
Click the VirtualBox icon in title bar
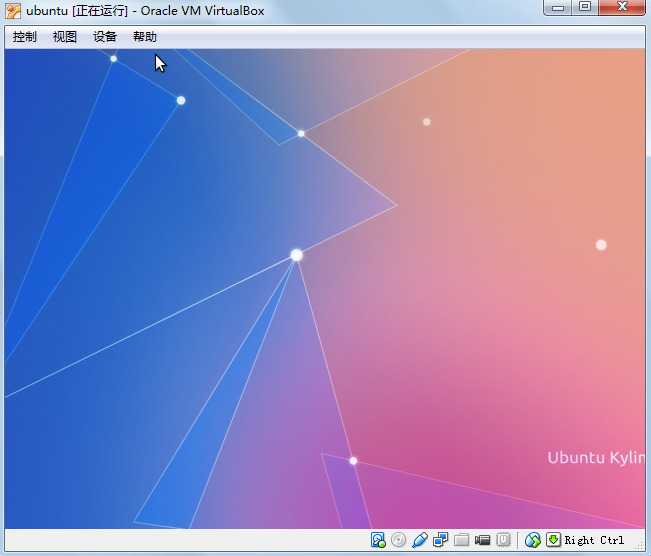click(13, 11)
